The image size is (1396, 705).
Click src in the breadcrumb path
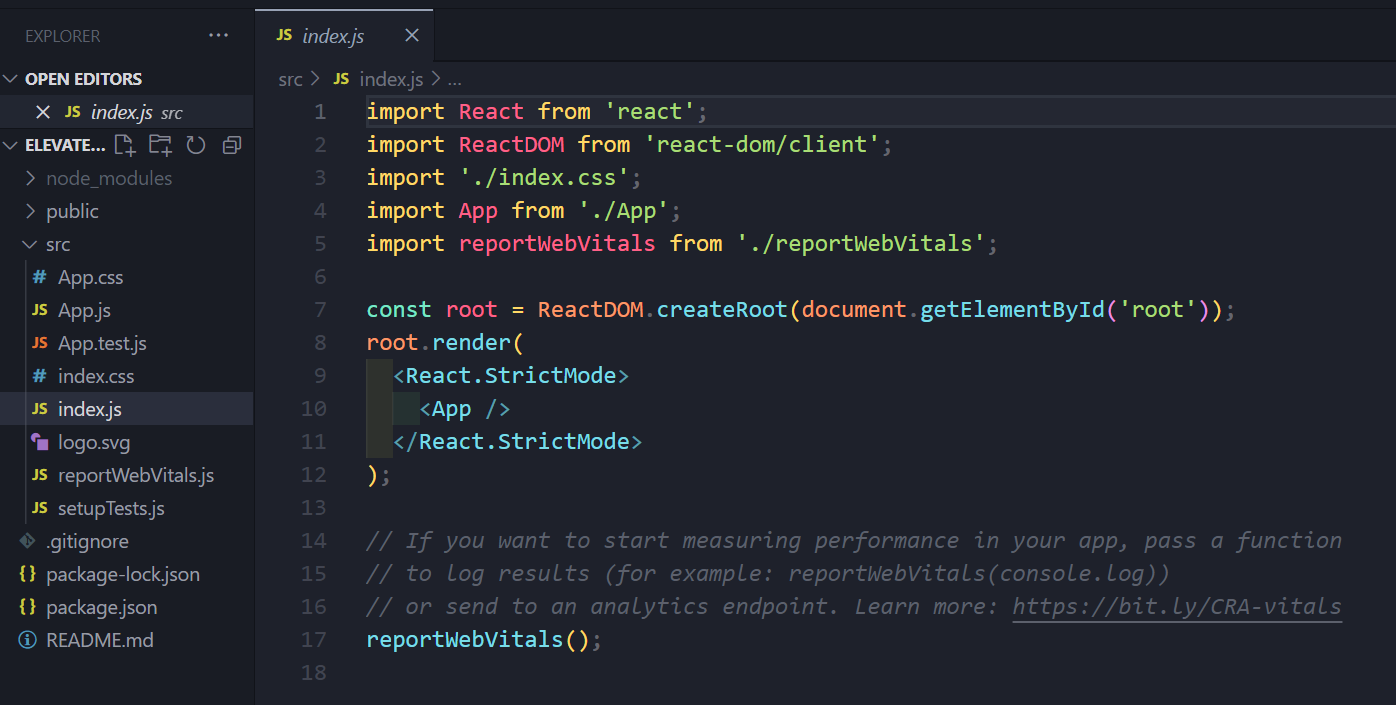(x=290, y=79)
